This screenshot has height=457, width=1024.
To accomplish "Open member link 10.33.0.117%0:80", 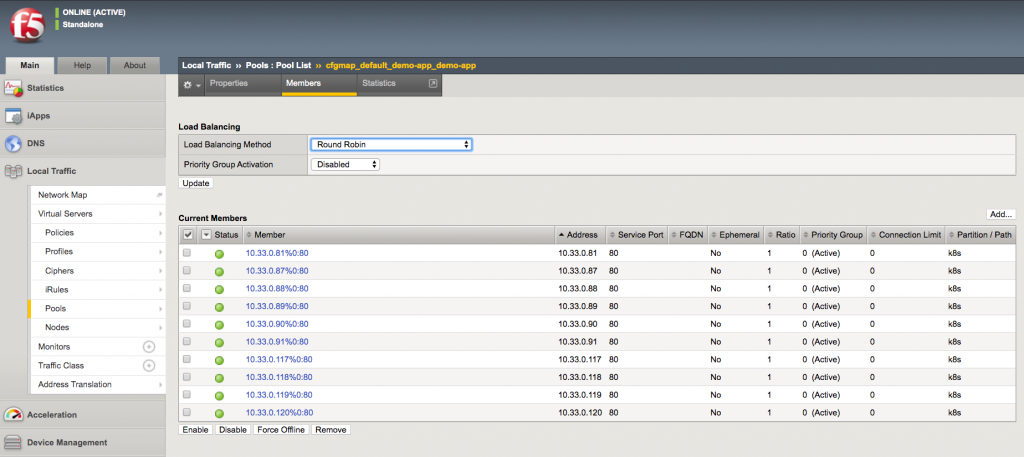I will pos(279,359).
